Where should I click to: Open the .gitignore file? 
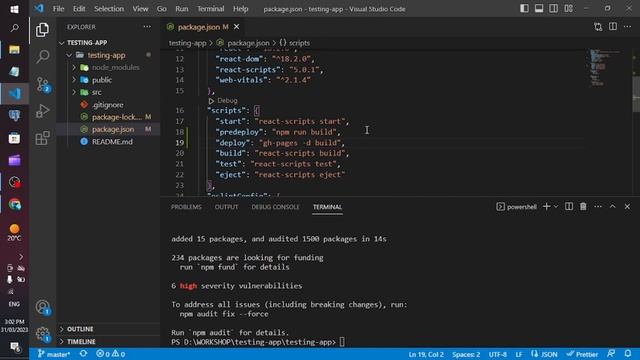coord(108,105)
